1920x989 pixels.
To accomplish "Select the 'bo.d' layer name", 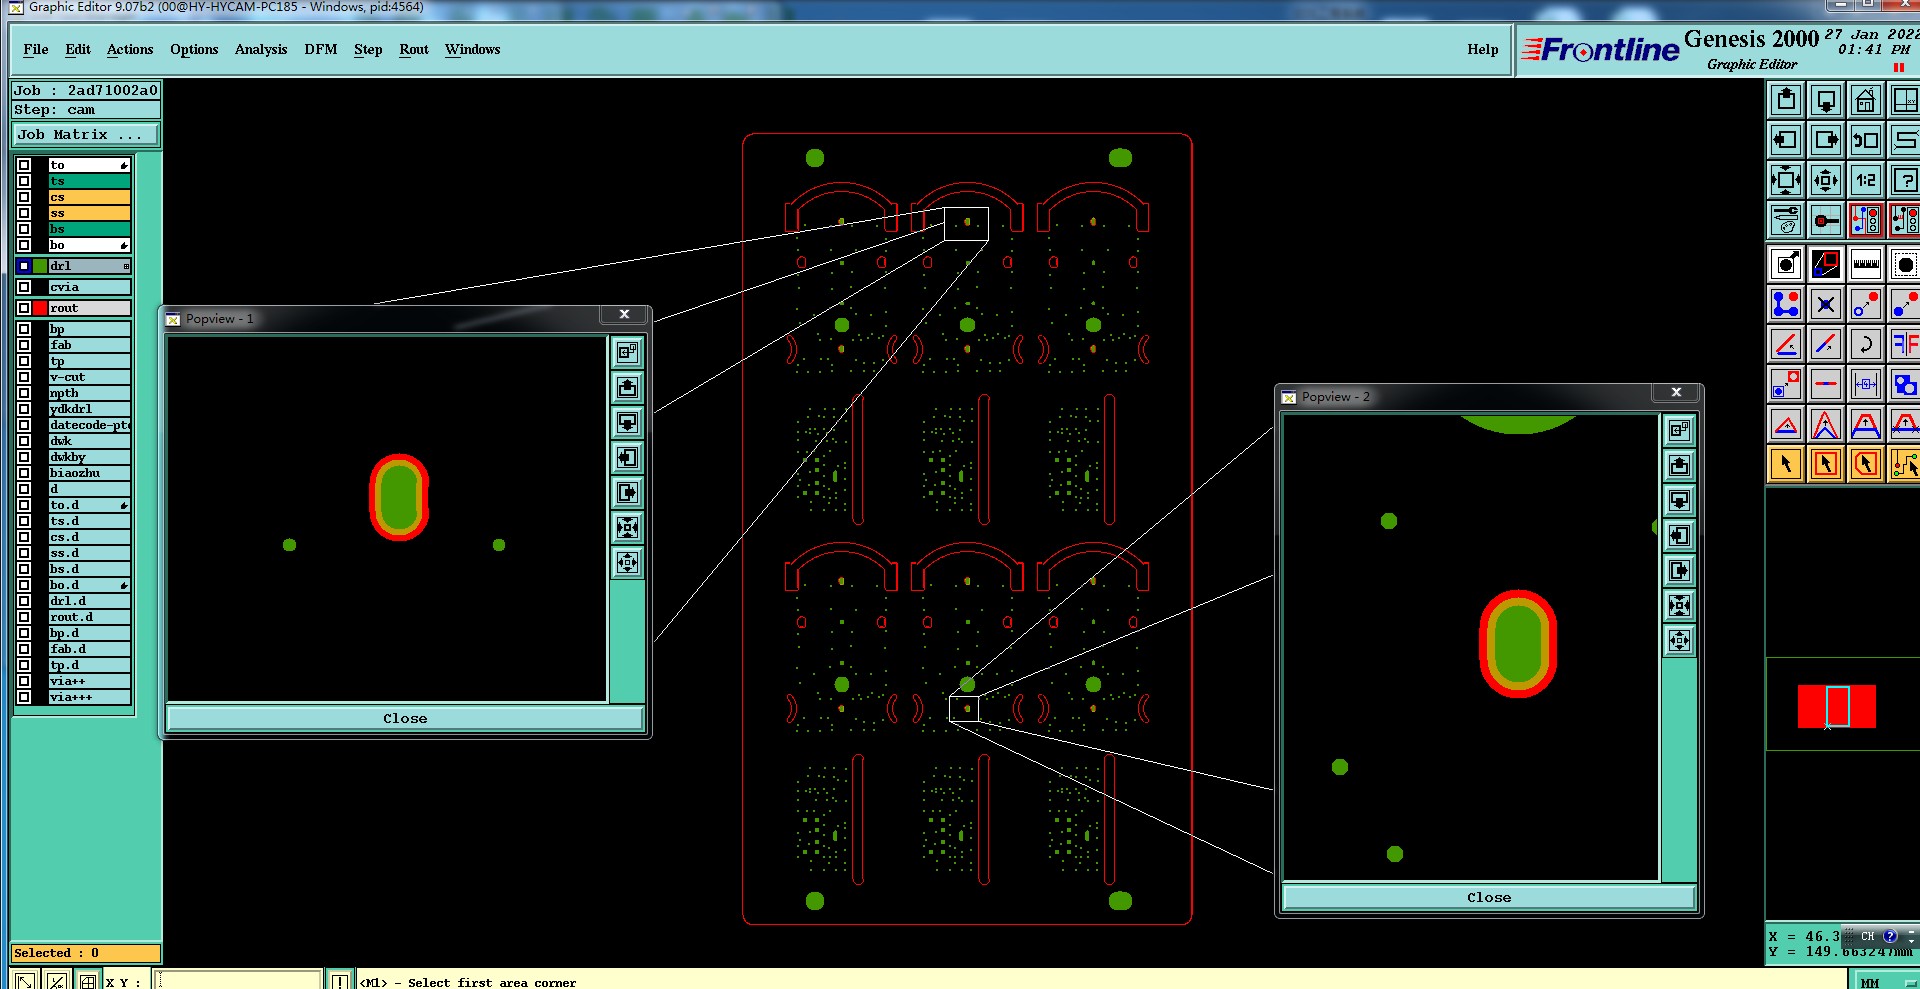I will tap(90, 585).
